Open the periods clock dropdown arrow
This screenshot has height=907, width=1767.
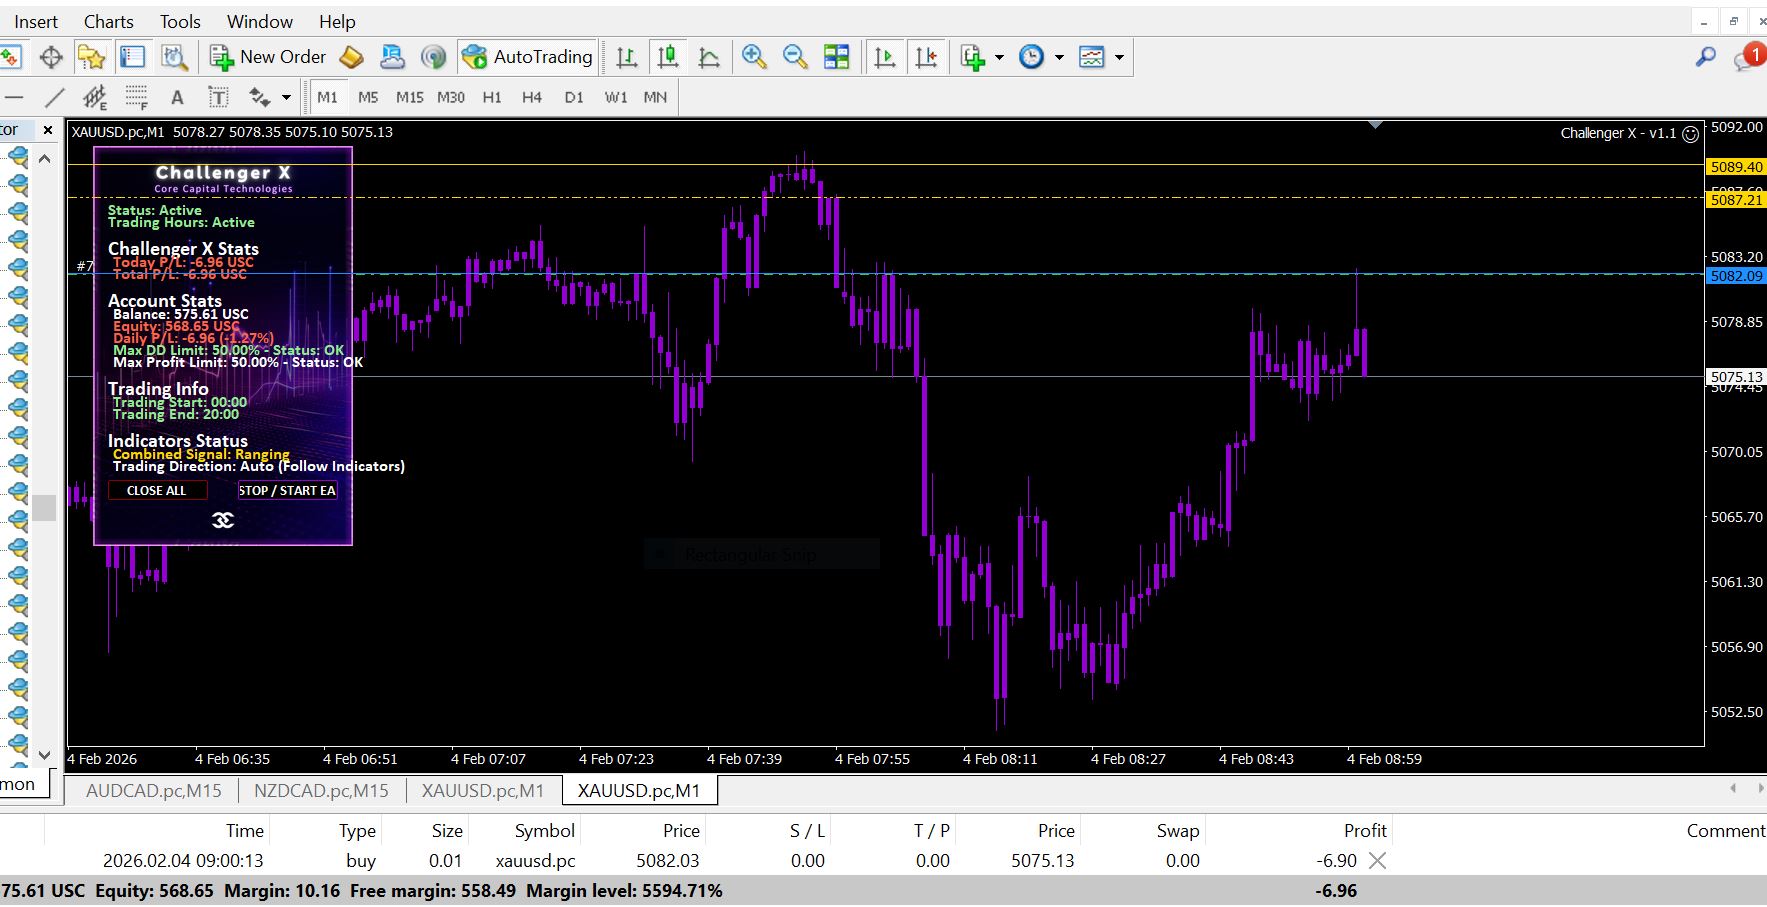(1059, 57)
